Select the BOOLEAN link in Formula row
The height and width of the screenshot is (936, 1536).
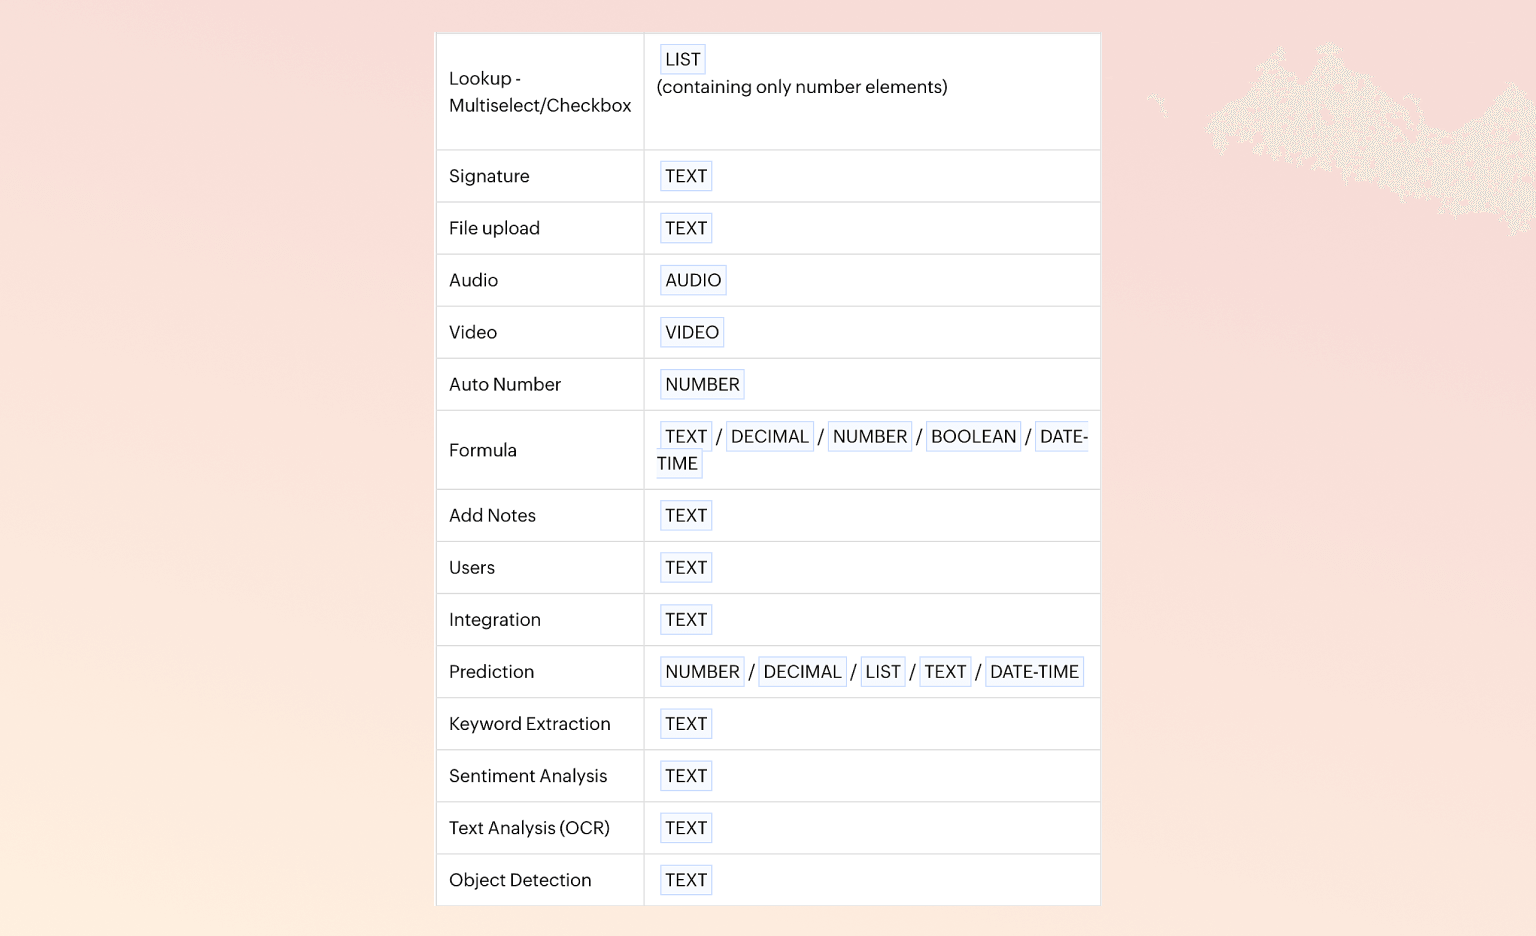pos(973,437)
